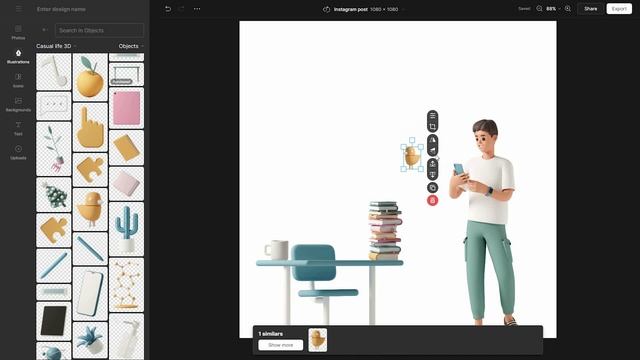Select the orange apple object thumbnail
The height and width of the screenshot is (360, 640).
click(90, 77)
